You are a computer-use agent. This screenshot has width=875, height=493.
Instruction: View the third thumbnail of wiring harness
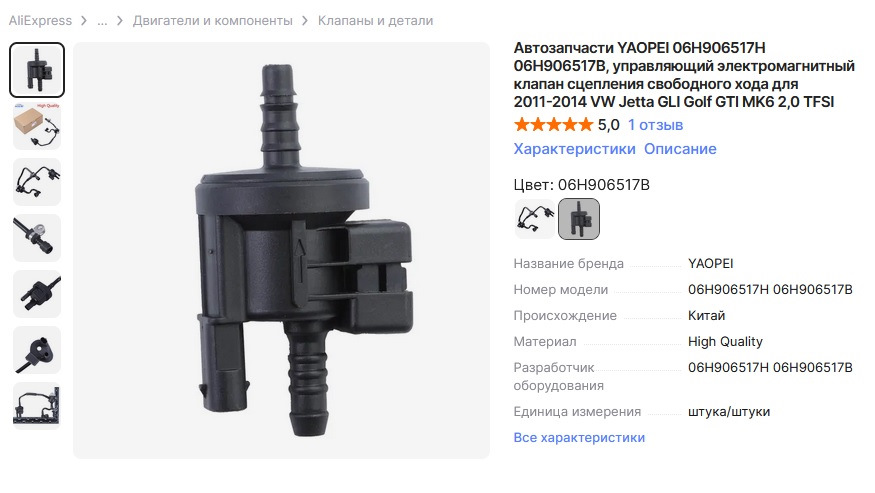[37, 182]
